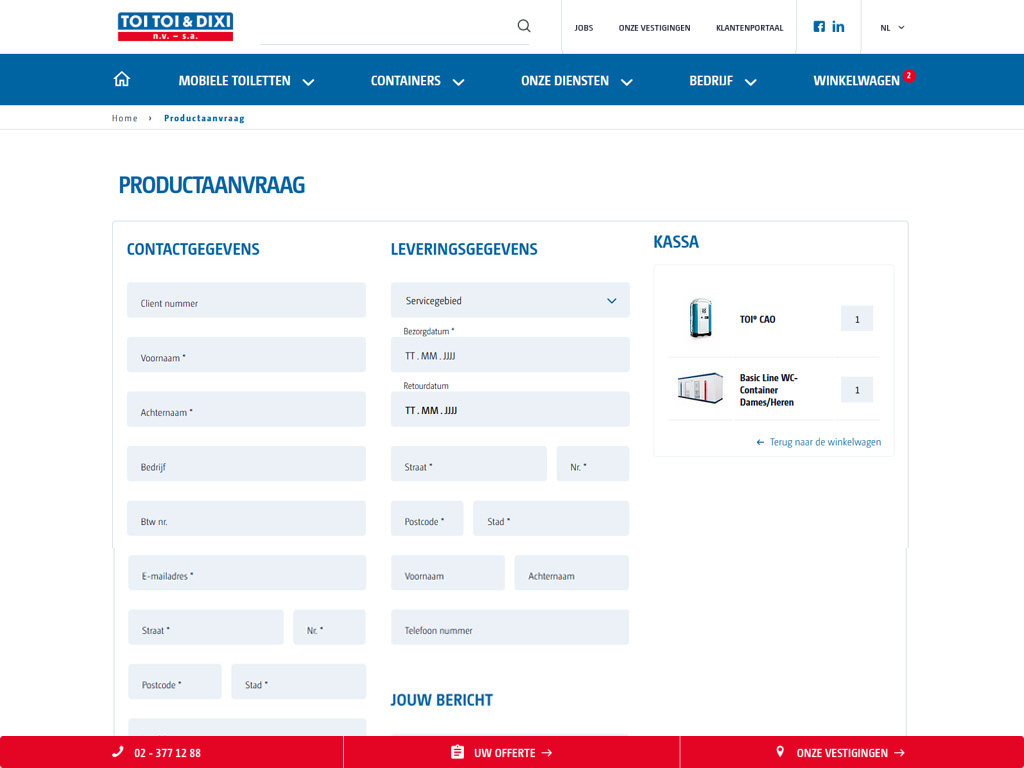Click the Jobs link in header

click(x=583, y=28)
